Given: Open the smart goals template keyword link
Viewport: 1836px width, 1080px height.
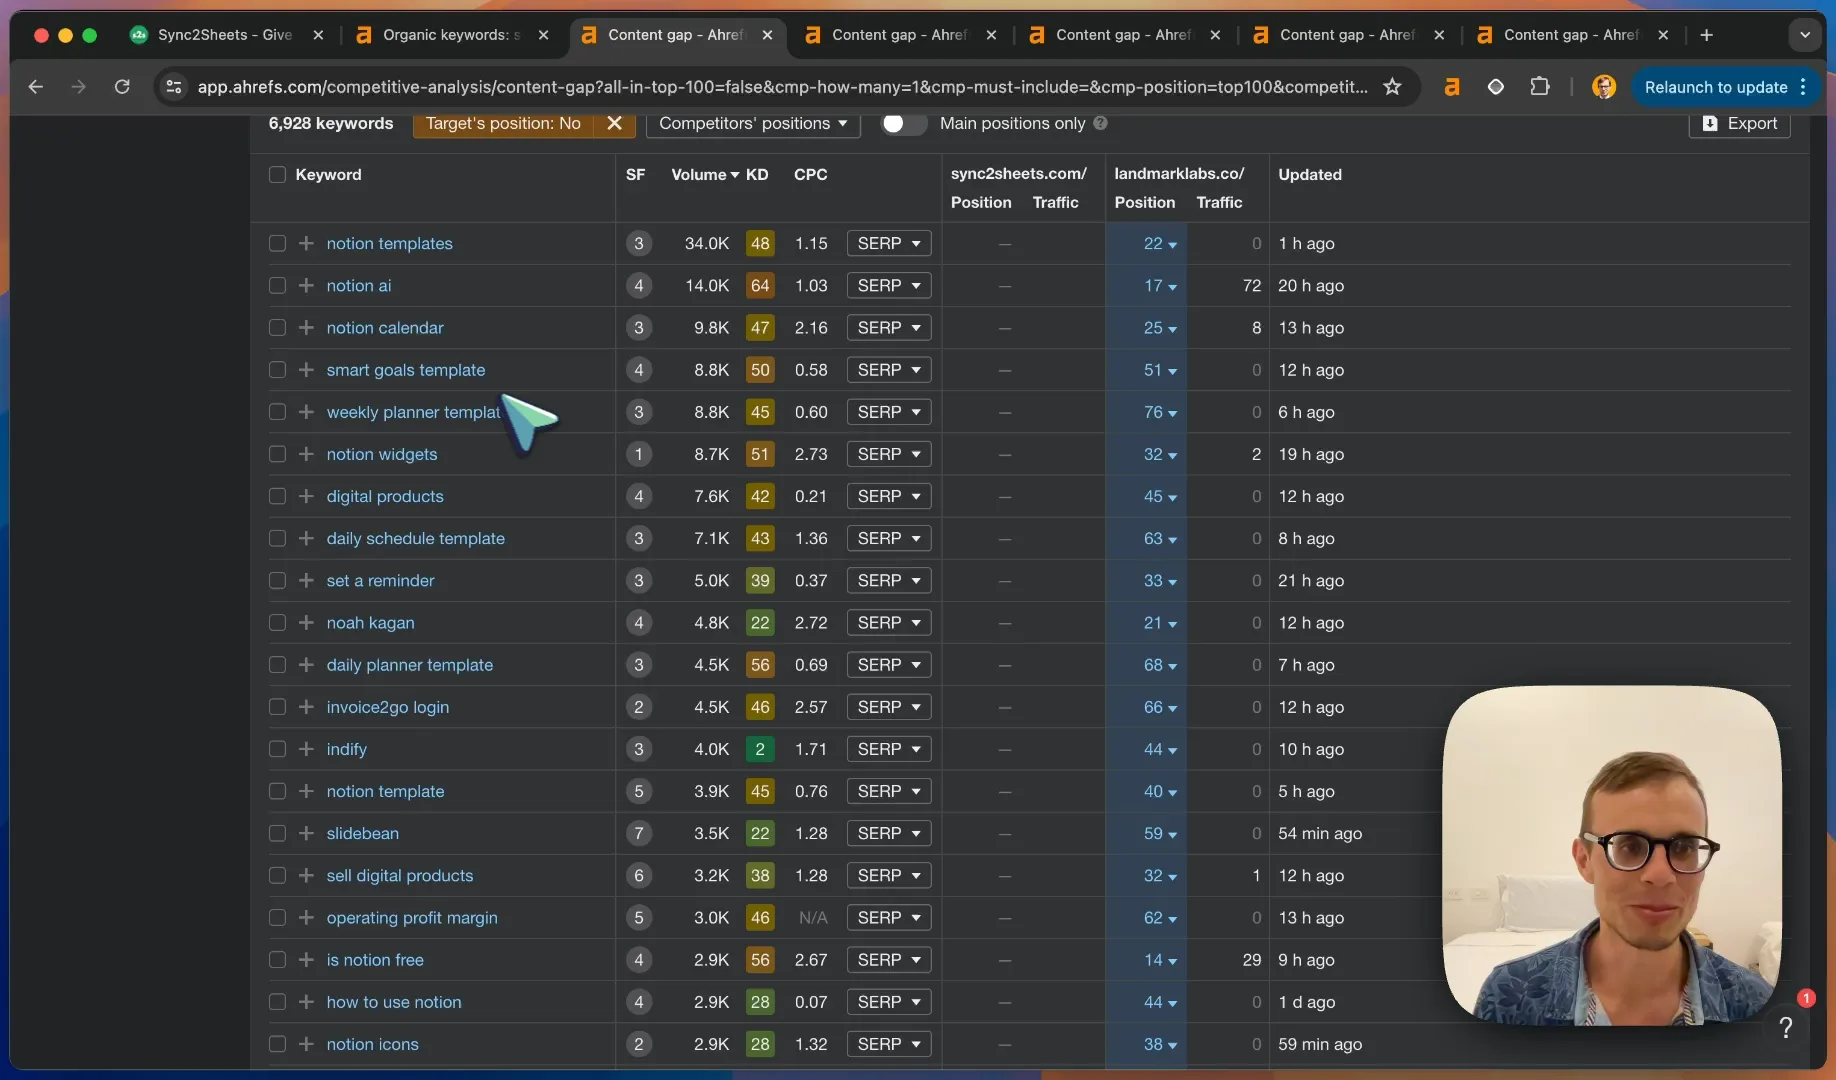Looking at the screenshot, I should 405,370.
